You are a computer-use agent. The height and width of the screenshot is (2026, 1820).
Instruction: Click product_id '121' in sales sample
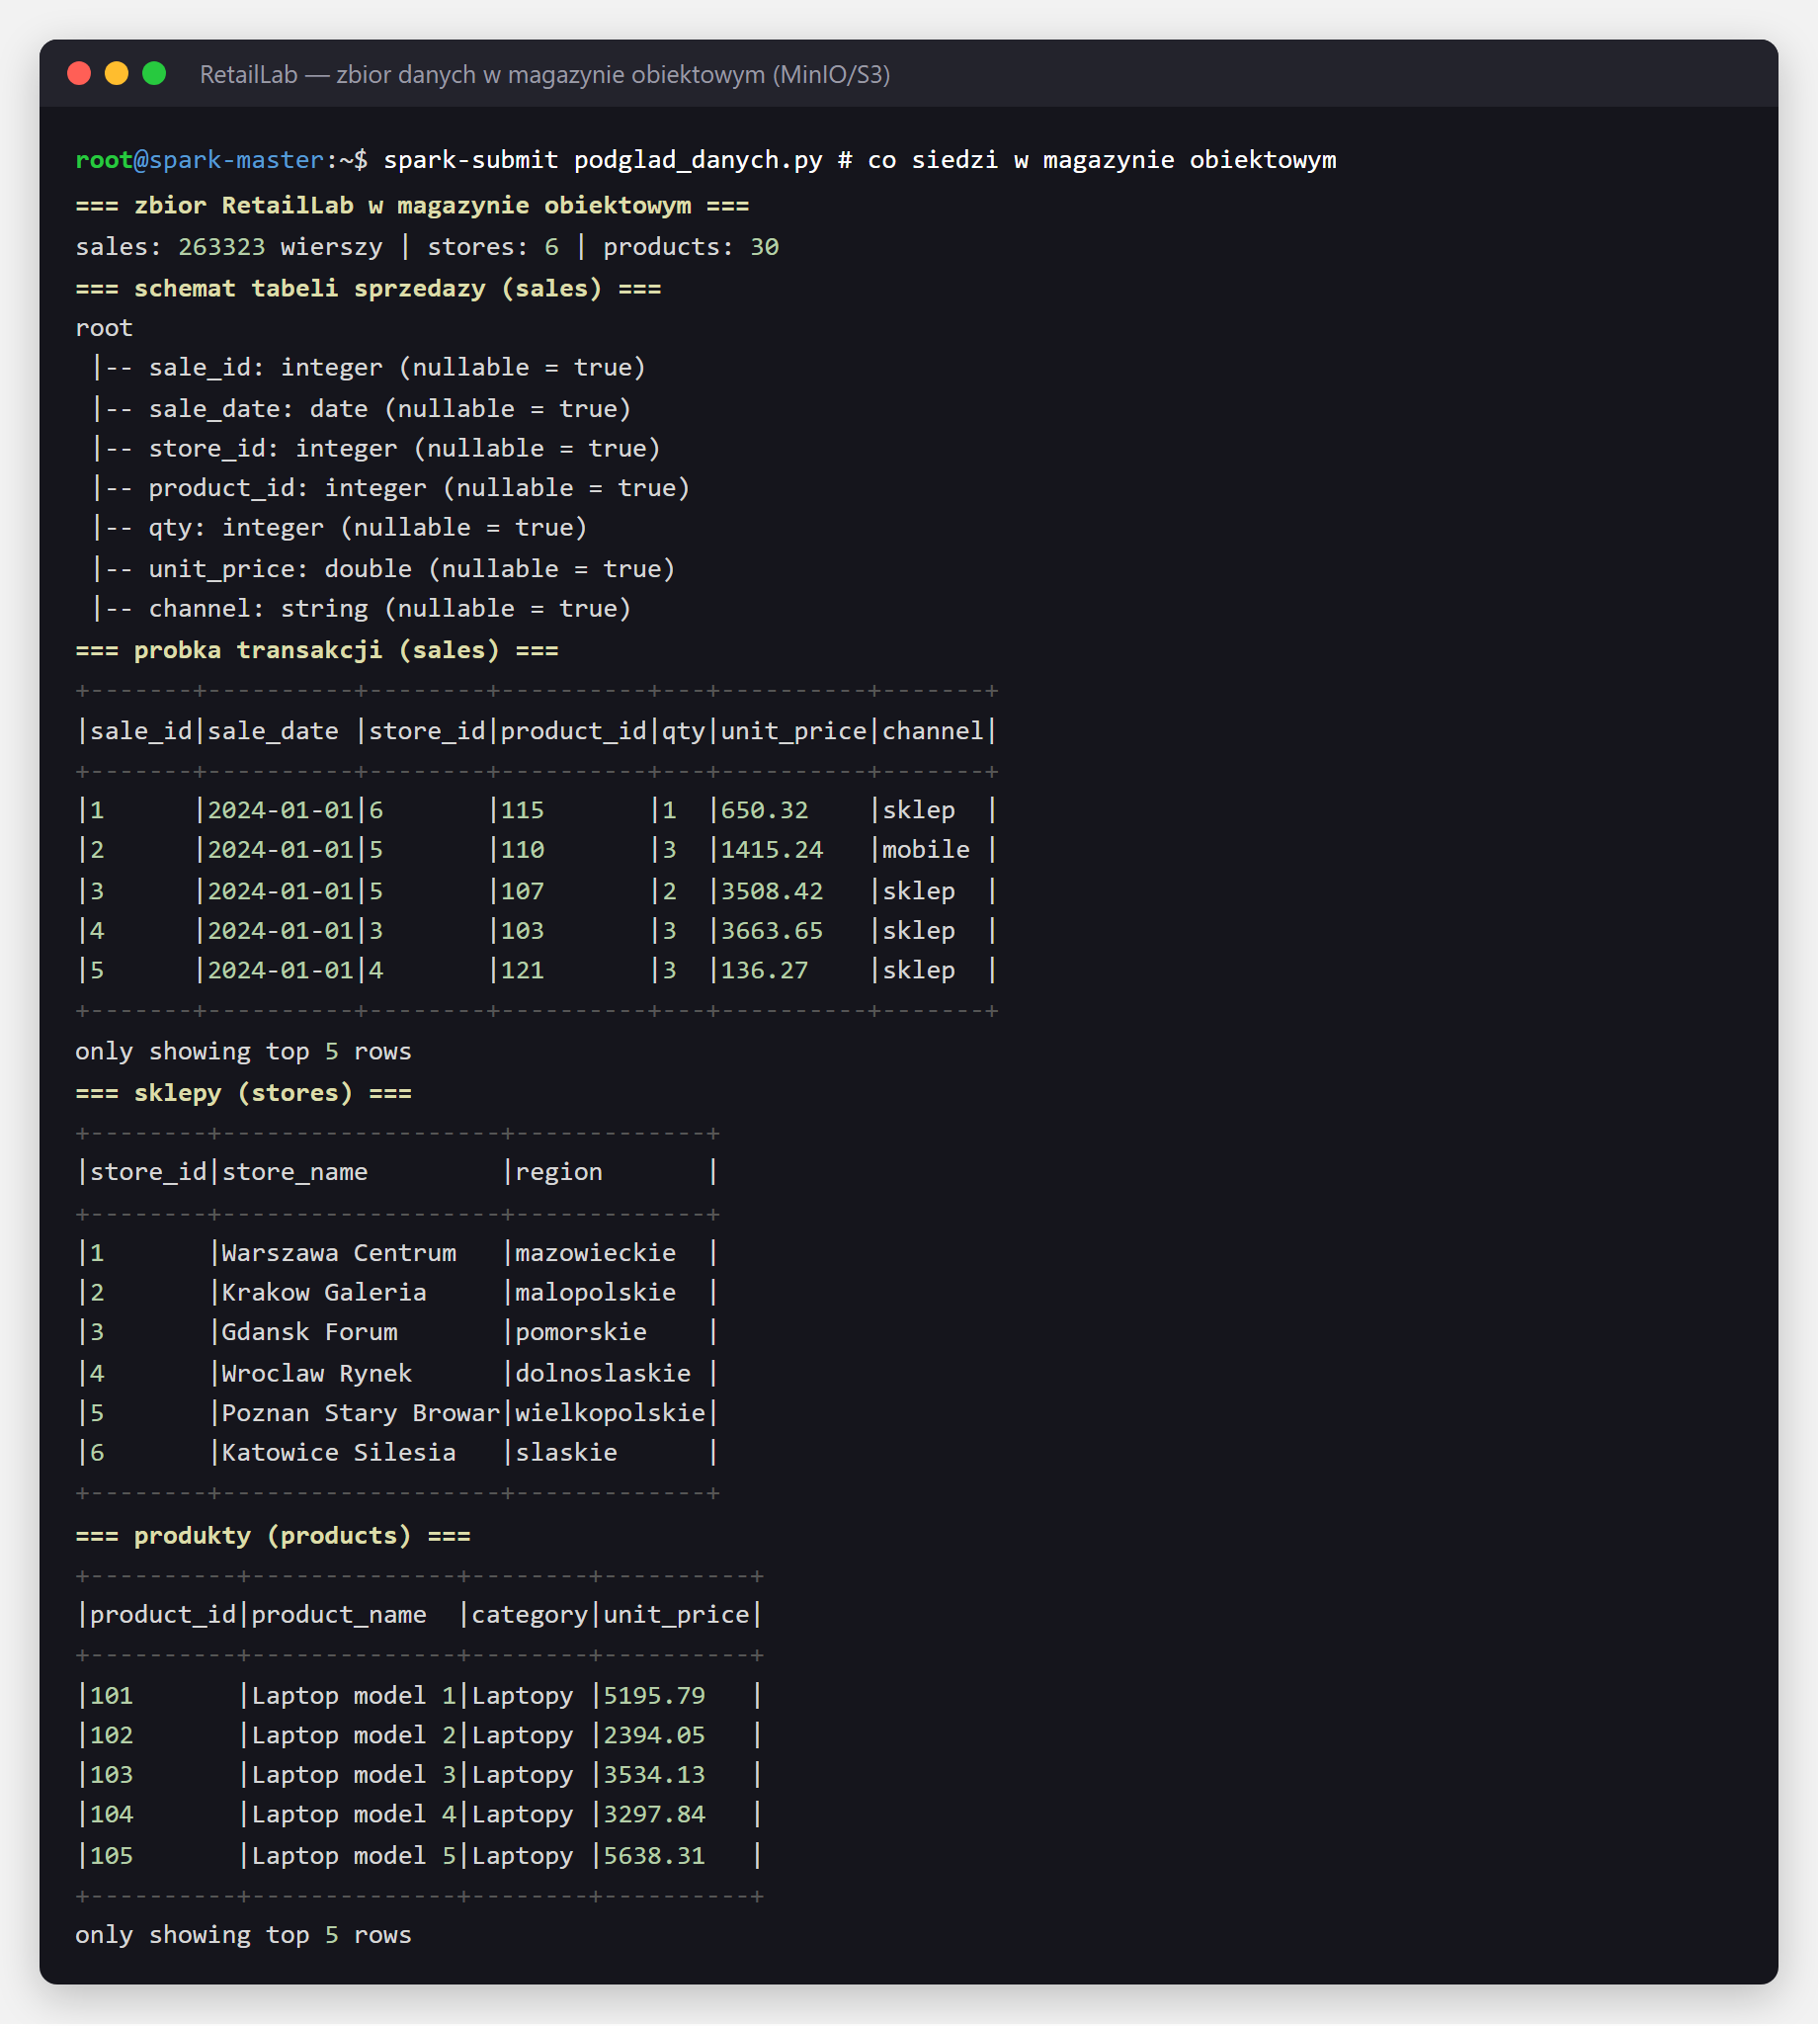(523, 971)
